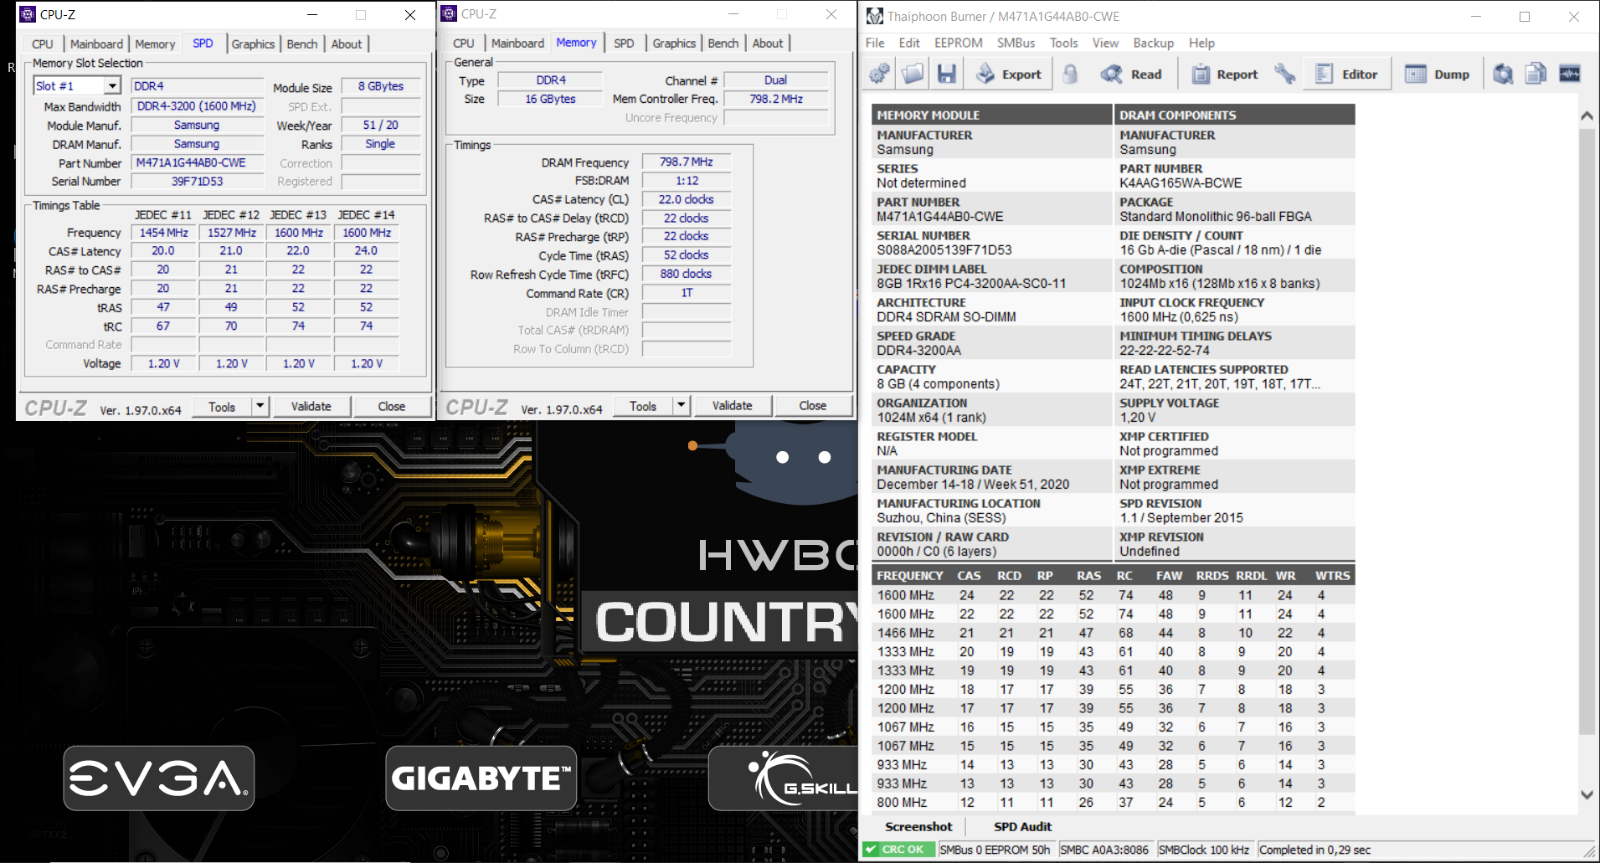Open Graphics tab in CPU-Z Memory window
1600x863 pixels.
pyautogui.click(x=674, y=43)
